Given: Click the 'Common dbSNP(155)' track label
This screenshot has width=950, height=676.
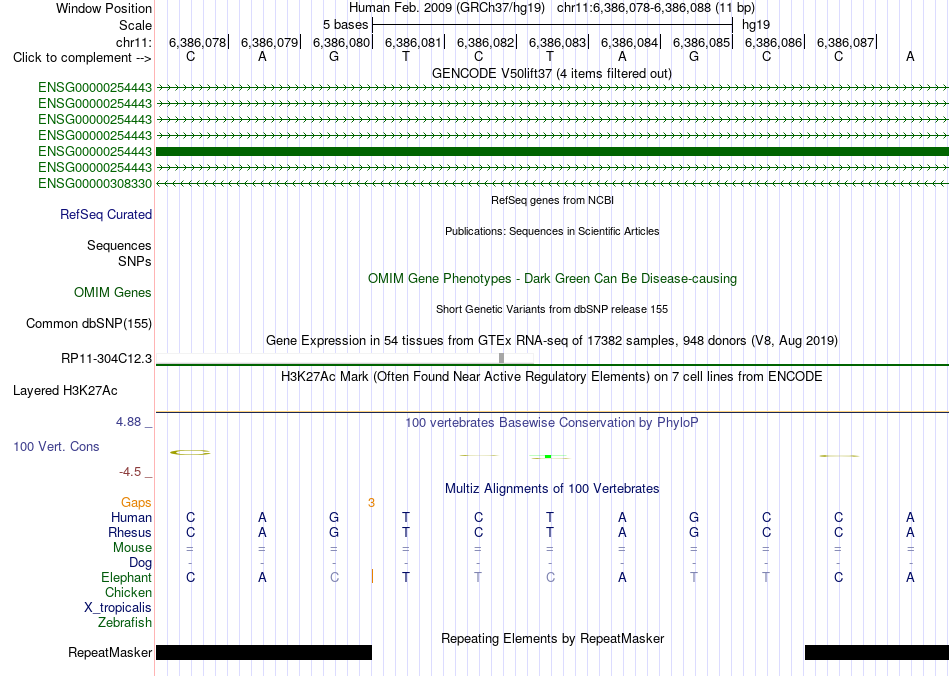Looking at the screenshot, I should [x=89, y=323].
